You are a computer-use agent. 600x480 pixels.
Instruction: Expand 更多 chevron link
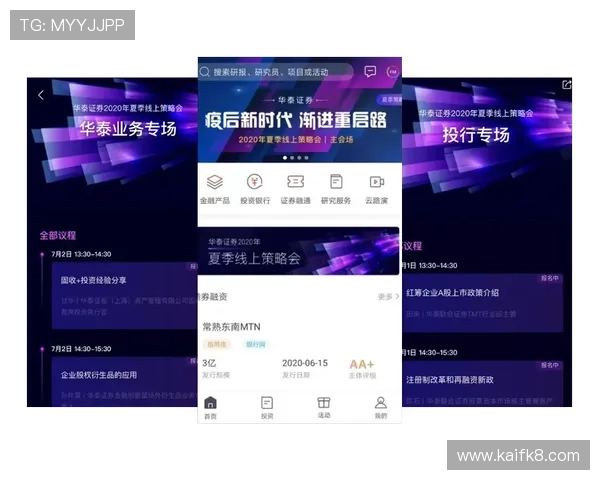(388, 297)
